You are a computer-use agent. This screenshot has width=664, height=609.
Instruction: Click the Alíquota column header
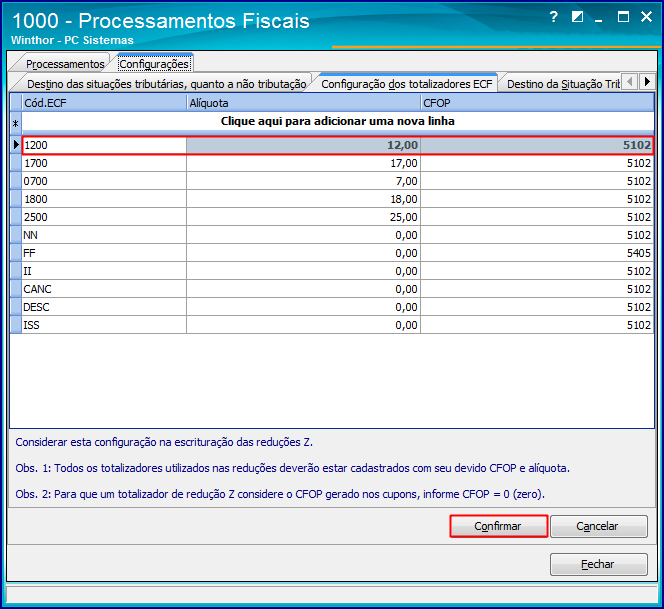click(x=303, y=103)
